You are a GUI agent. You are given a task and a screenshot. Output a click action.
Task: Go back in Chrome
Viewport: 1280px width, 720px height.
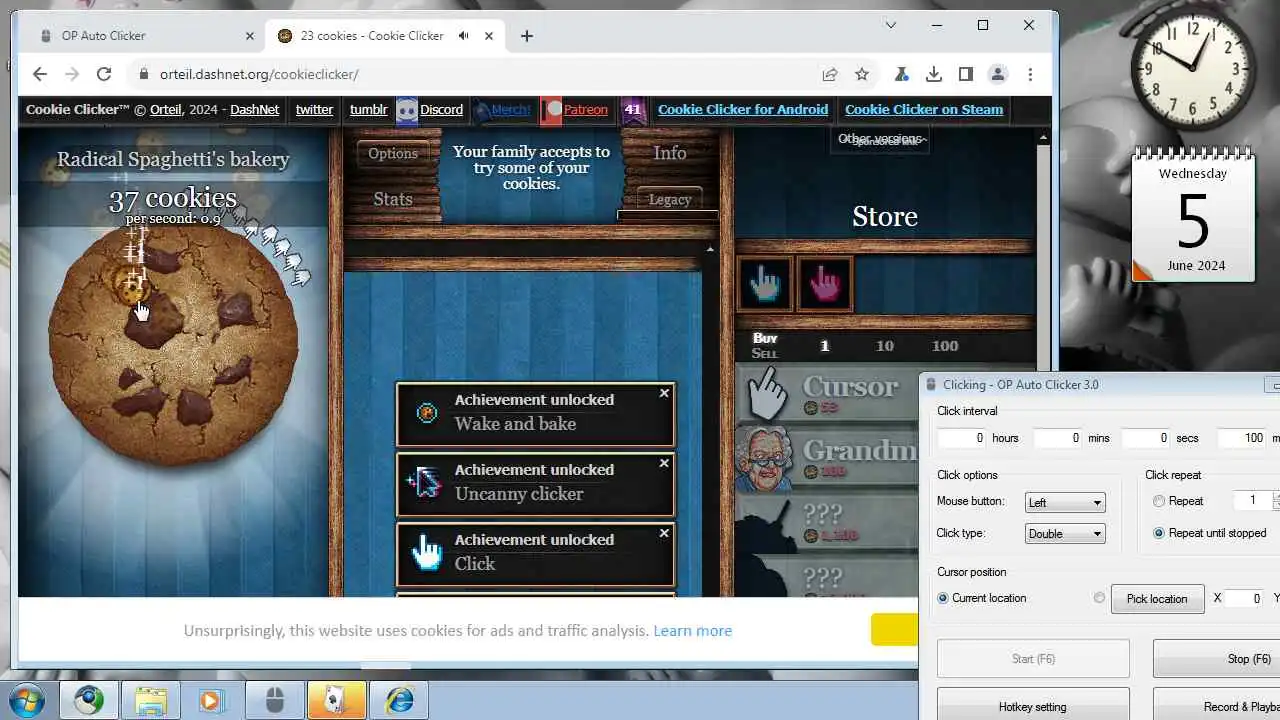tap(40, 74)
